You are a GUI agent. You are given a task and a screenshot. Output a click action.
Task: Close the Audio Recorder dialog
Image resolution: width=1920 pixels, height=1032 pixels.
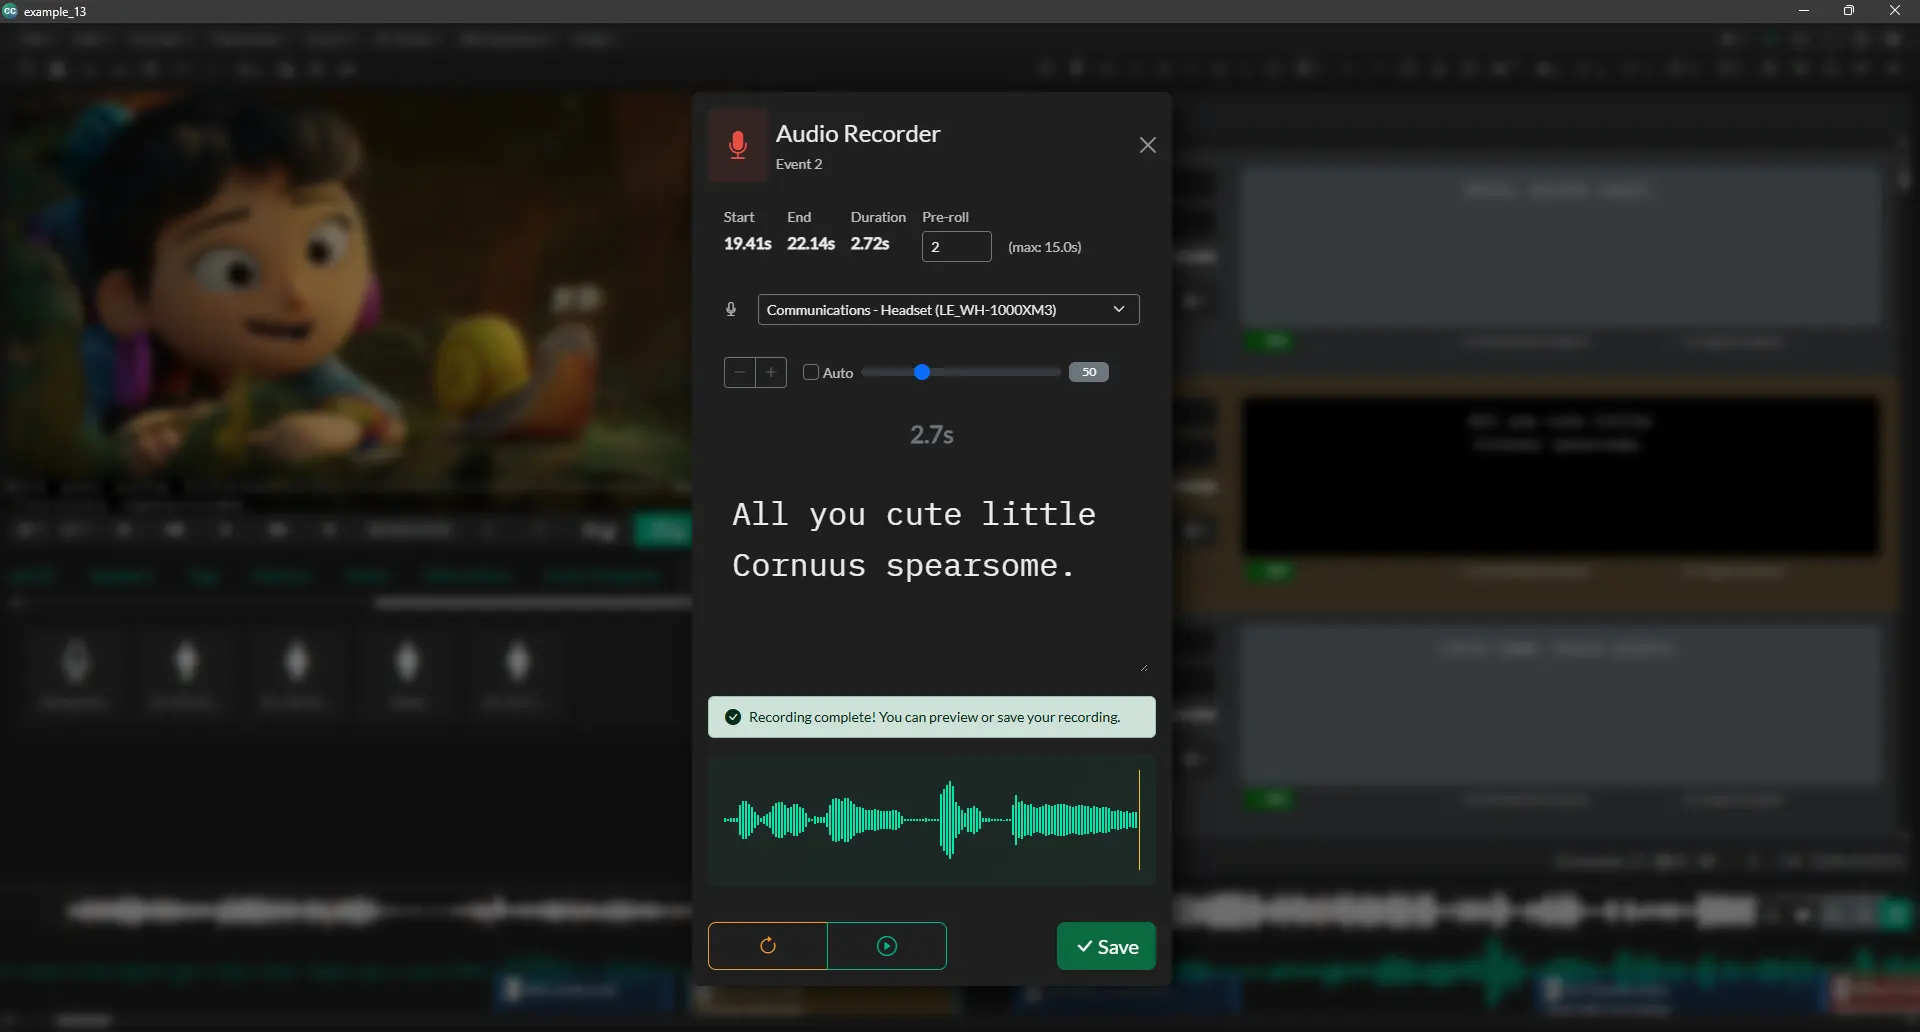point(1147,145)
